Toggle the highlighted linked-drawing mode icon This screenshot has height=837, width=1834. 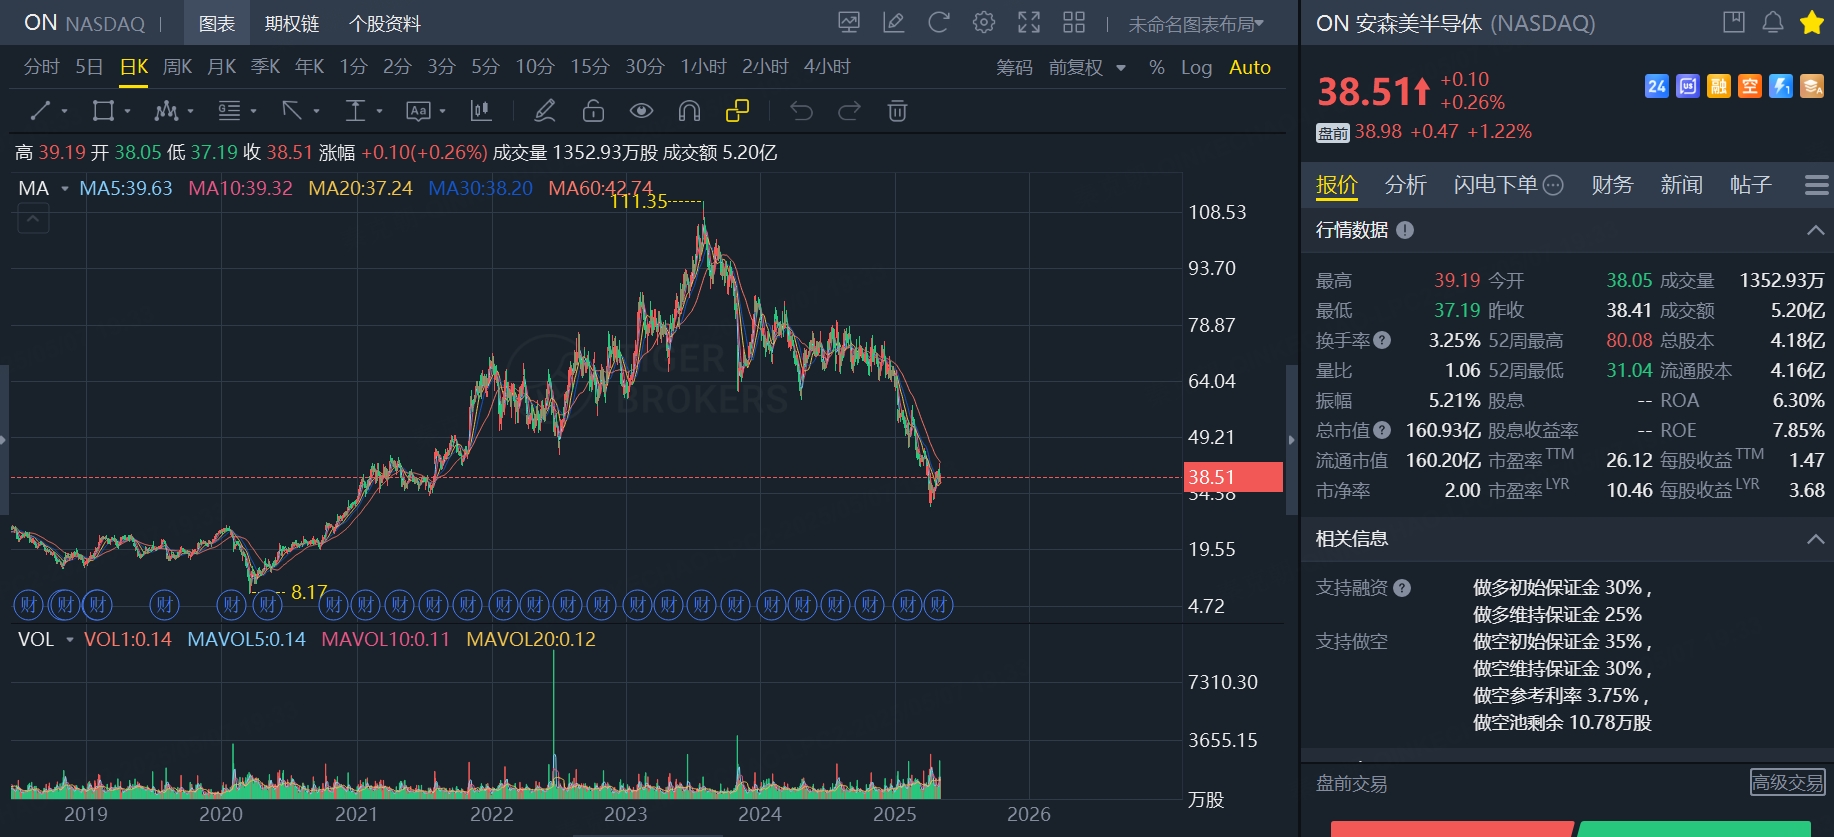pos(737,111)
